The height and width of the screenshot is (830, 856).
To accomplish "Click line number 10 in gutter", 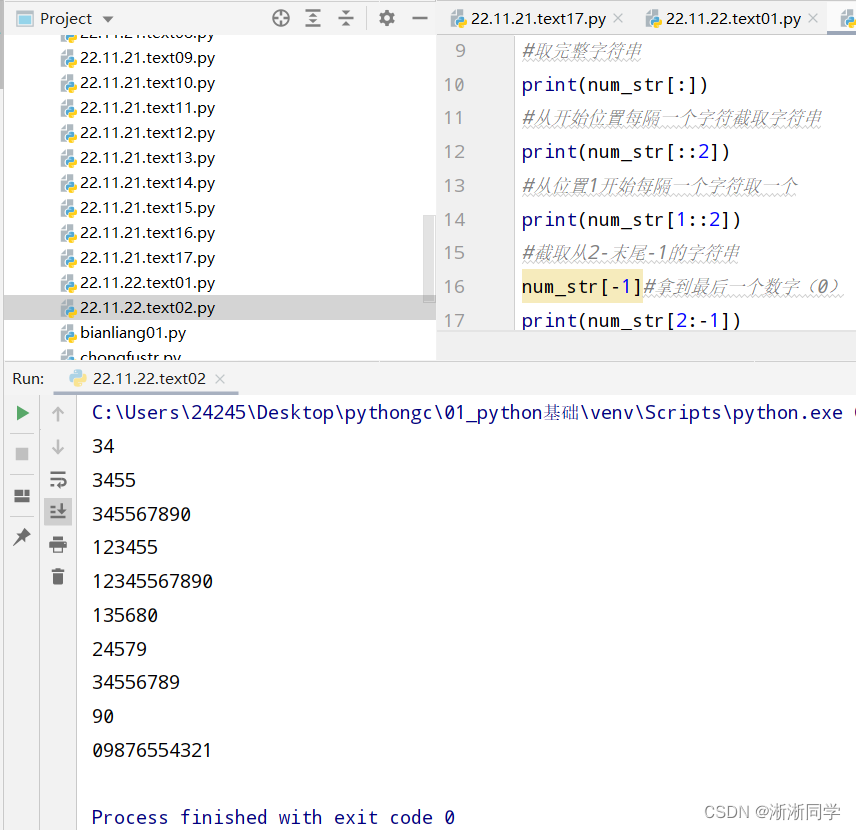I will (454, 85).
